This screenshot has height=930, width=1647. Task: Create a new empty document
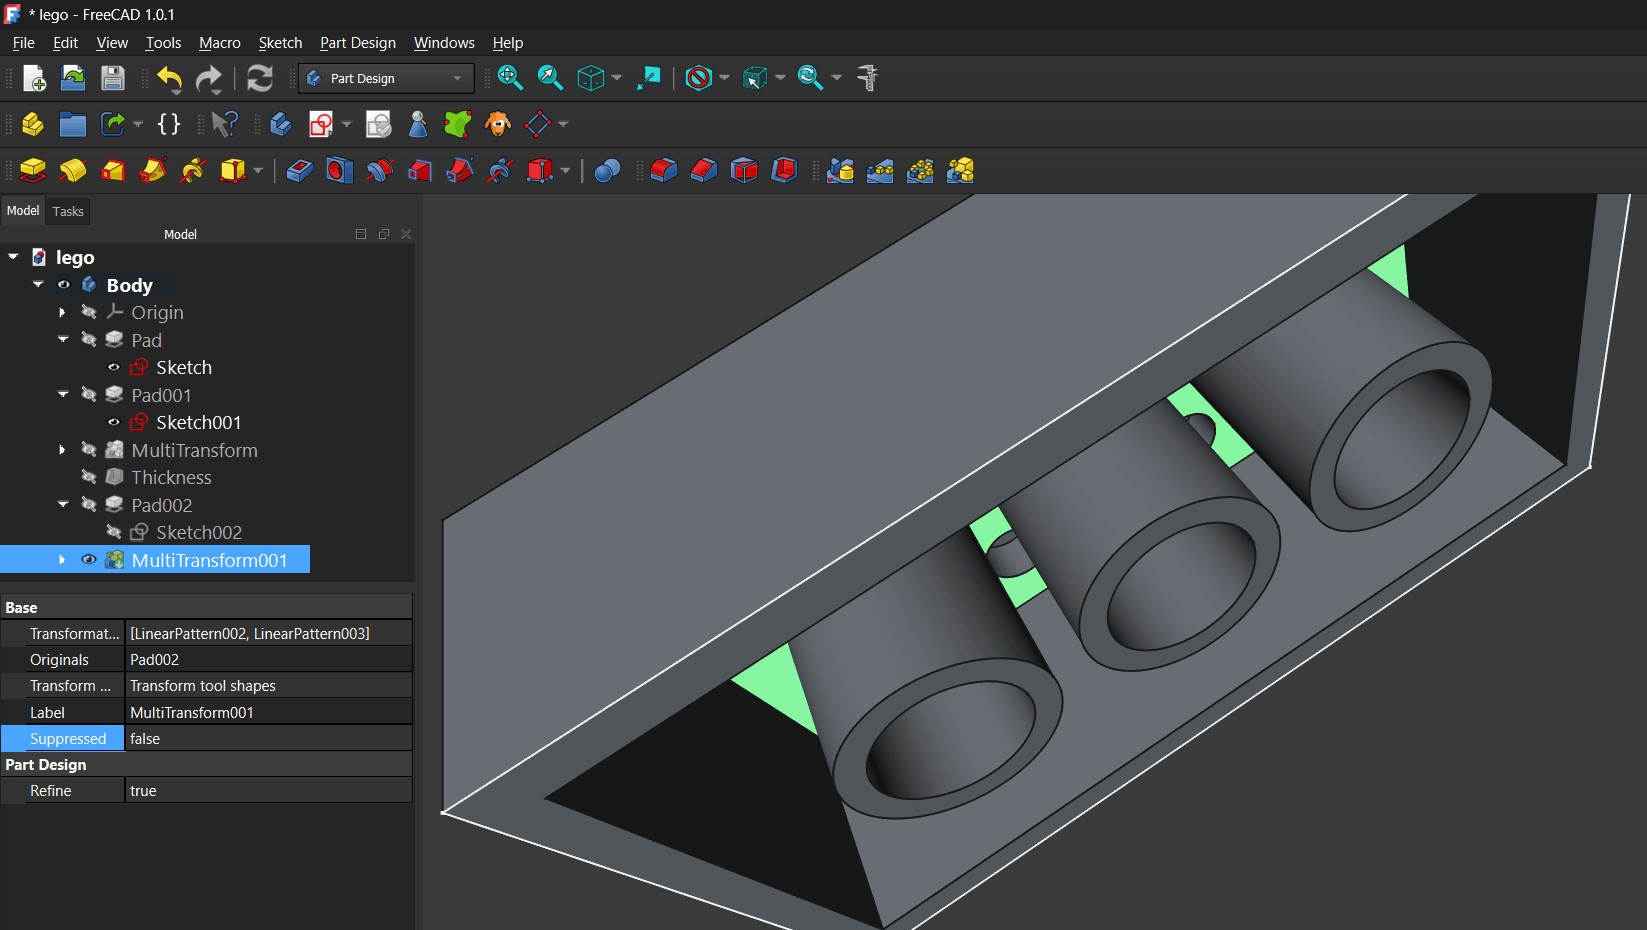pos(34,78)
